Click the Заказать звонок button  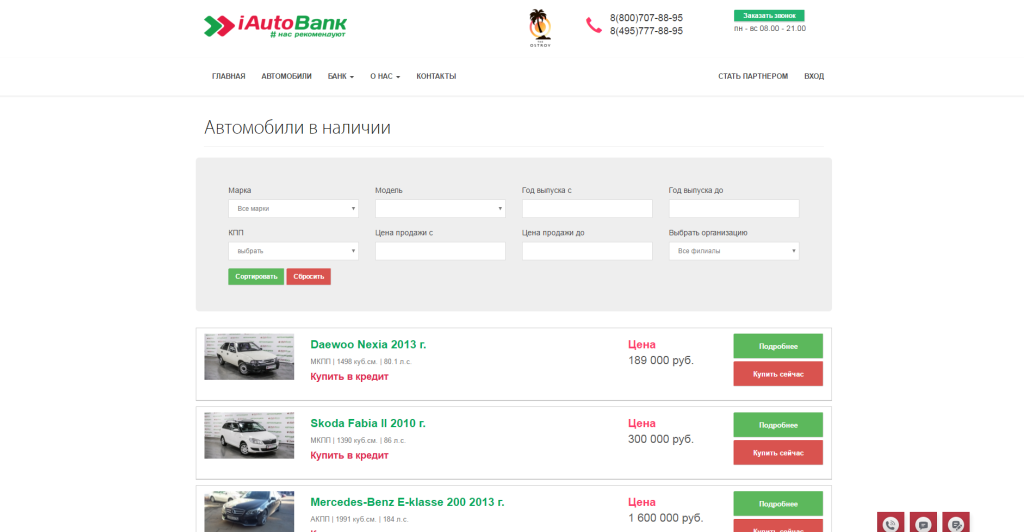point(769,16)
